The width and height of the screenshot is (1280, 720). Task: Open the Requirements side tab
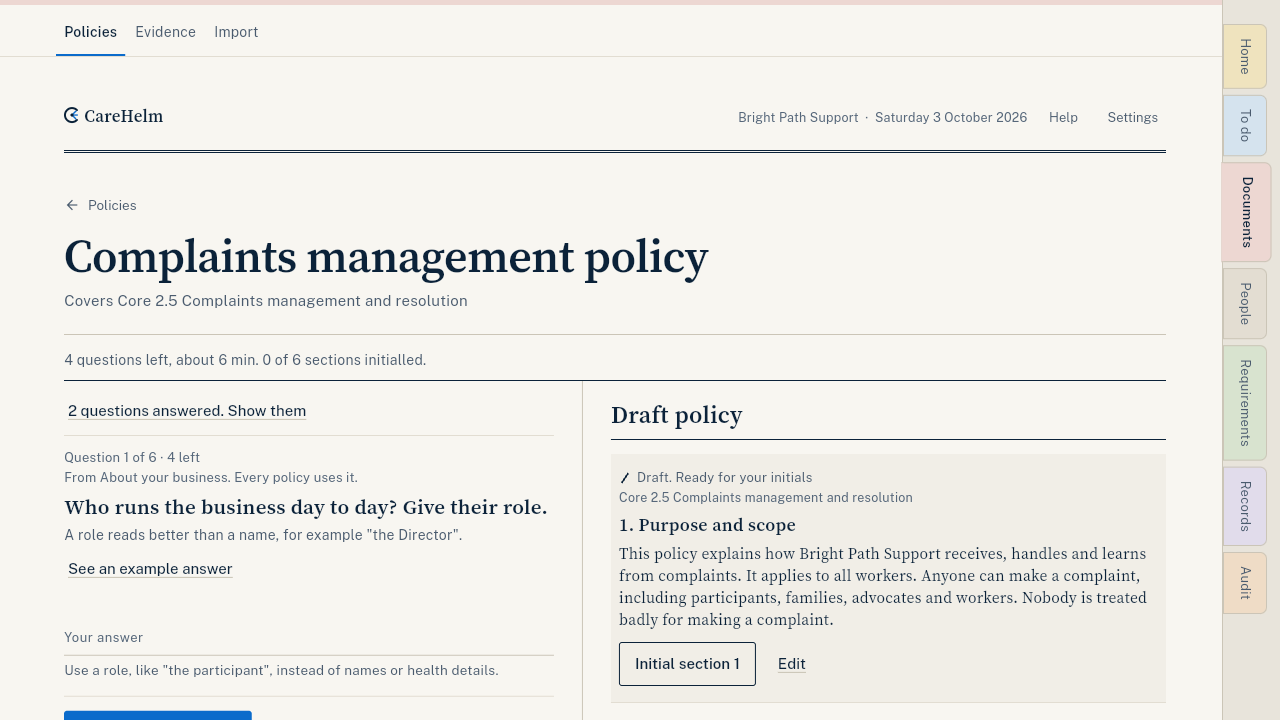(x=1245, y=403)
